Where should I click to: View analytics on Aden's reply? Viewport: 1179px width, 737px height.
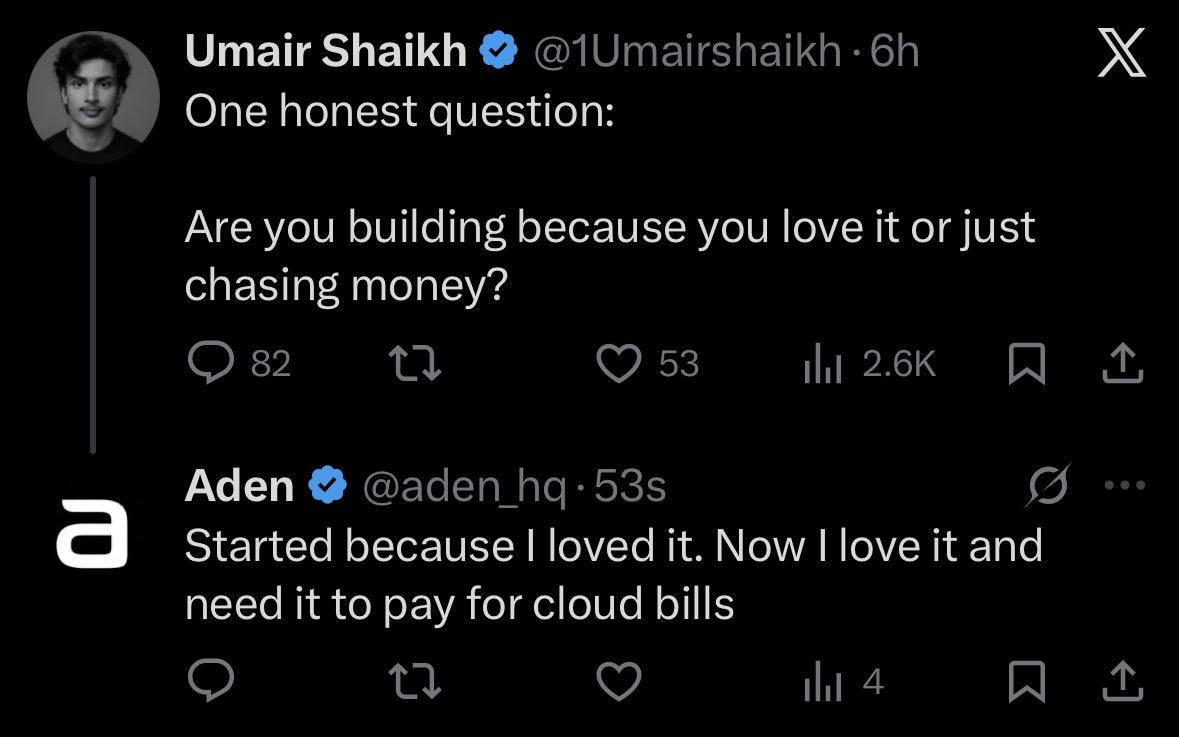[x=820, y=682]
